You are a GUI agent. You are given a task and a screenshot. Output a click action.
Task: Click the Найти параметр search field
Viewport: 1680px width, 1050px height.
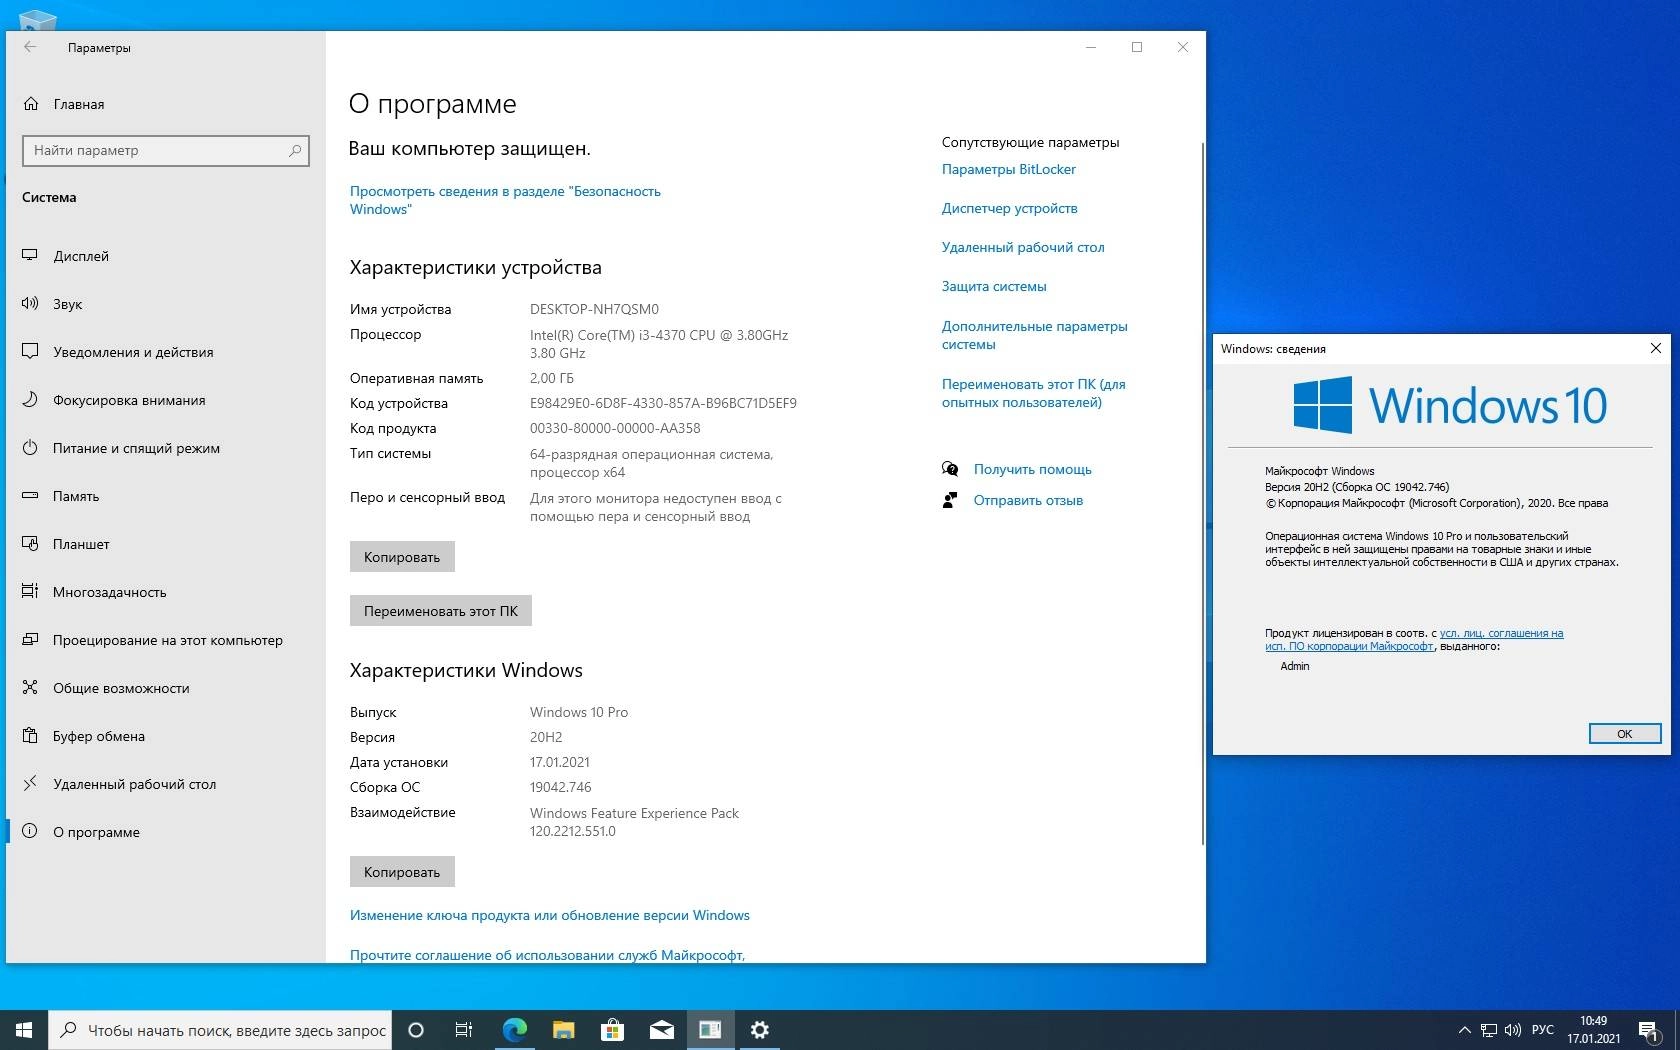(x=166, y=150)
